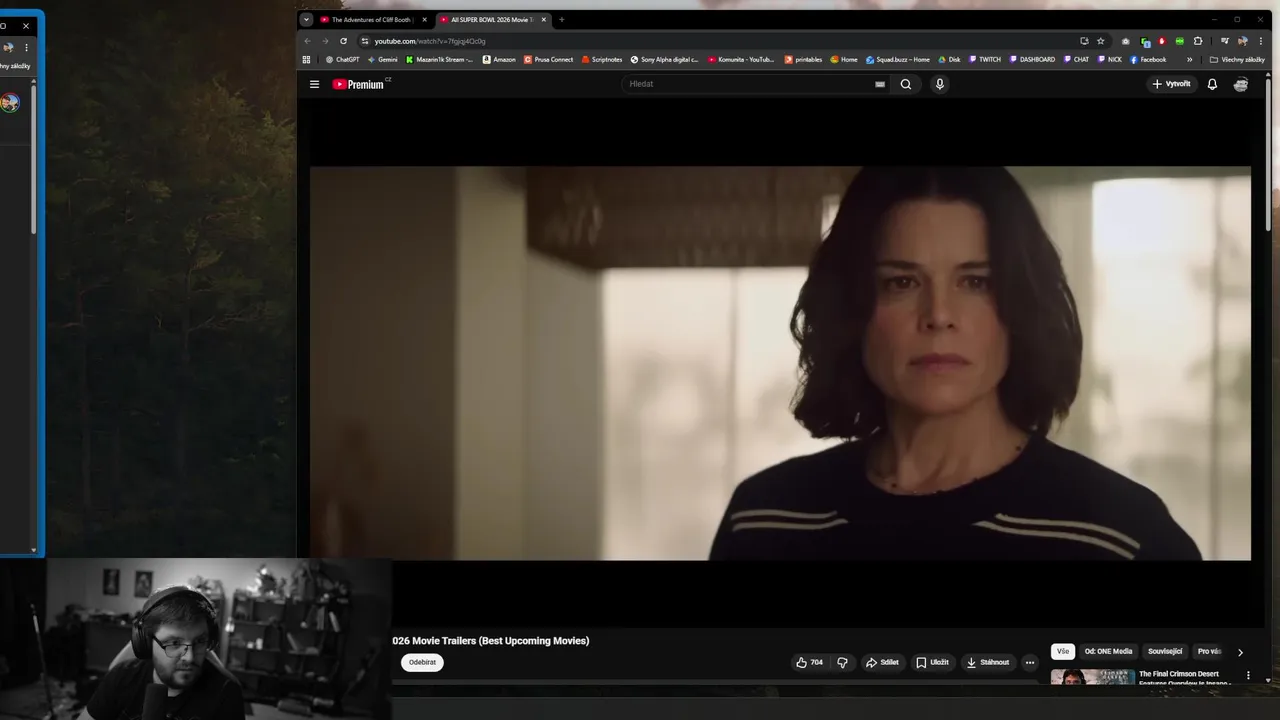Open the bookmarks bar apps grid icon
1280x720 pixels.
(x=307, y=59)
